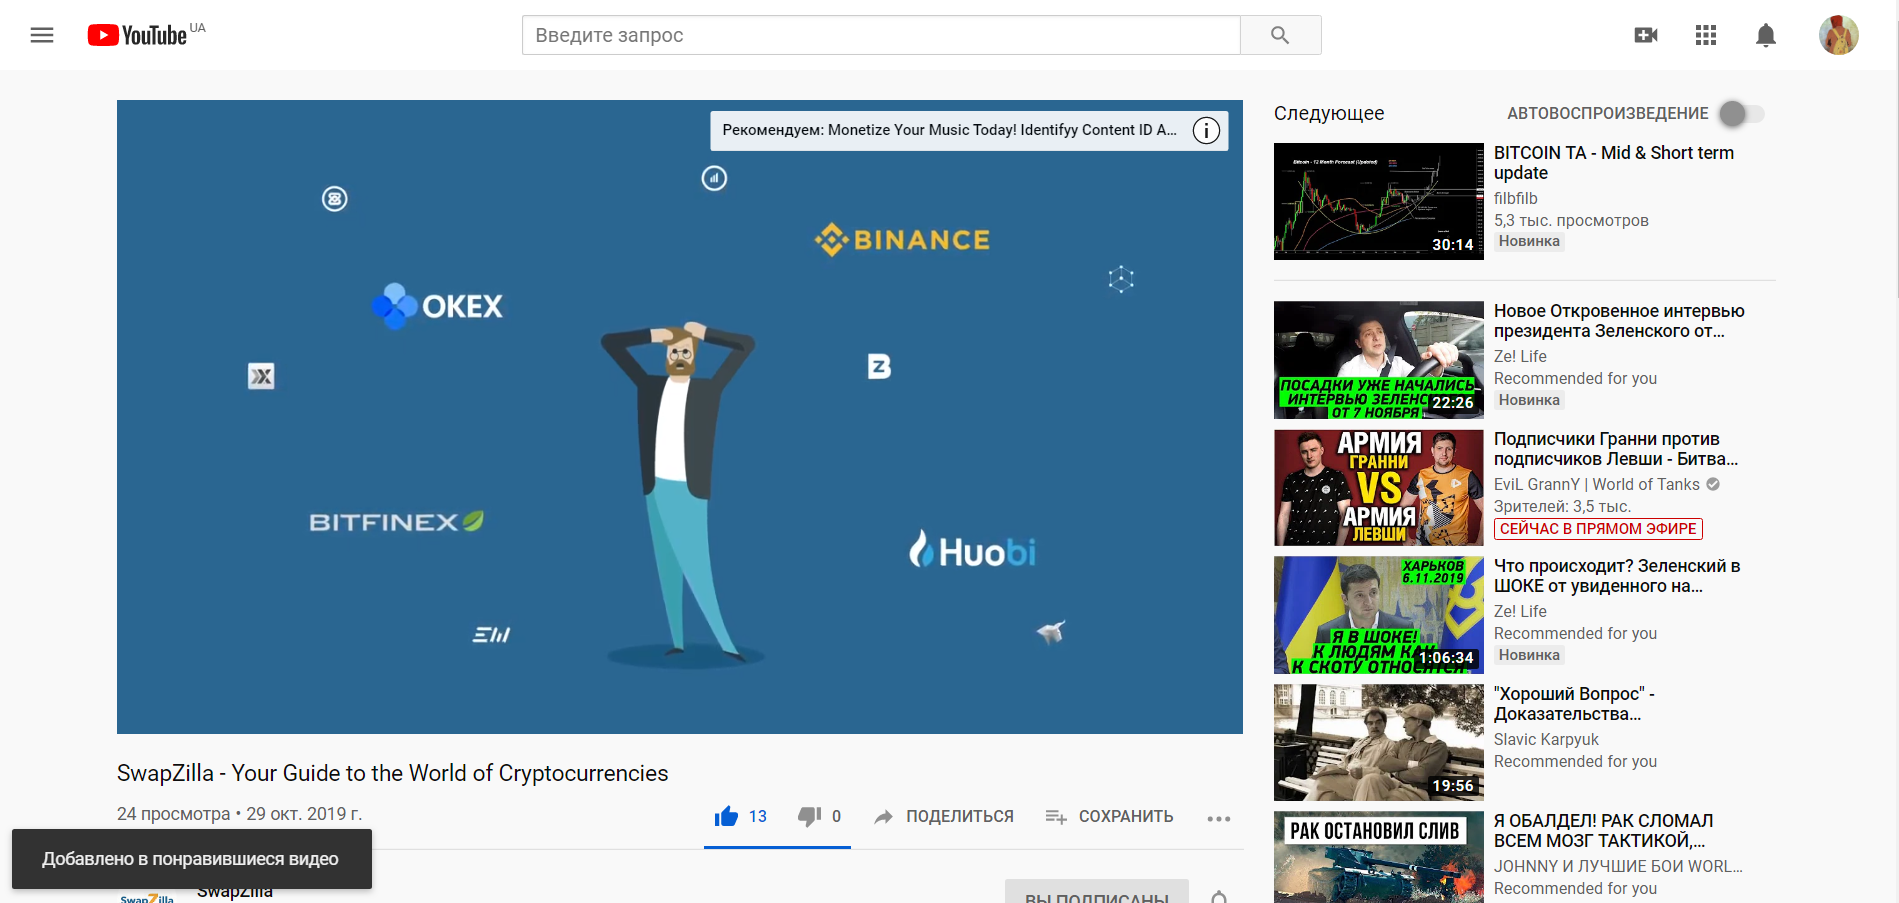
Task: Click the 24 просмотра view count text
Action: 173,814
